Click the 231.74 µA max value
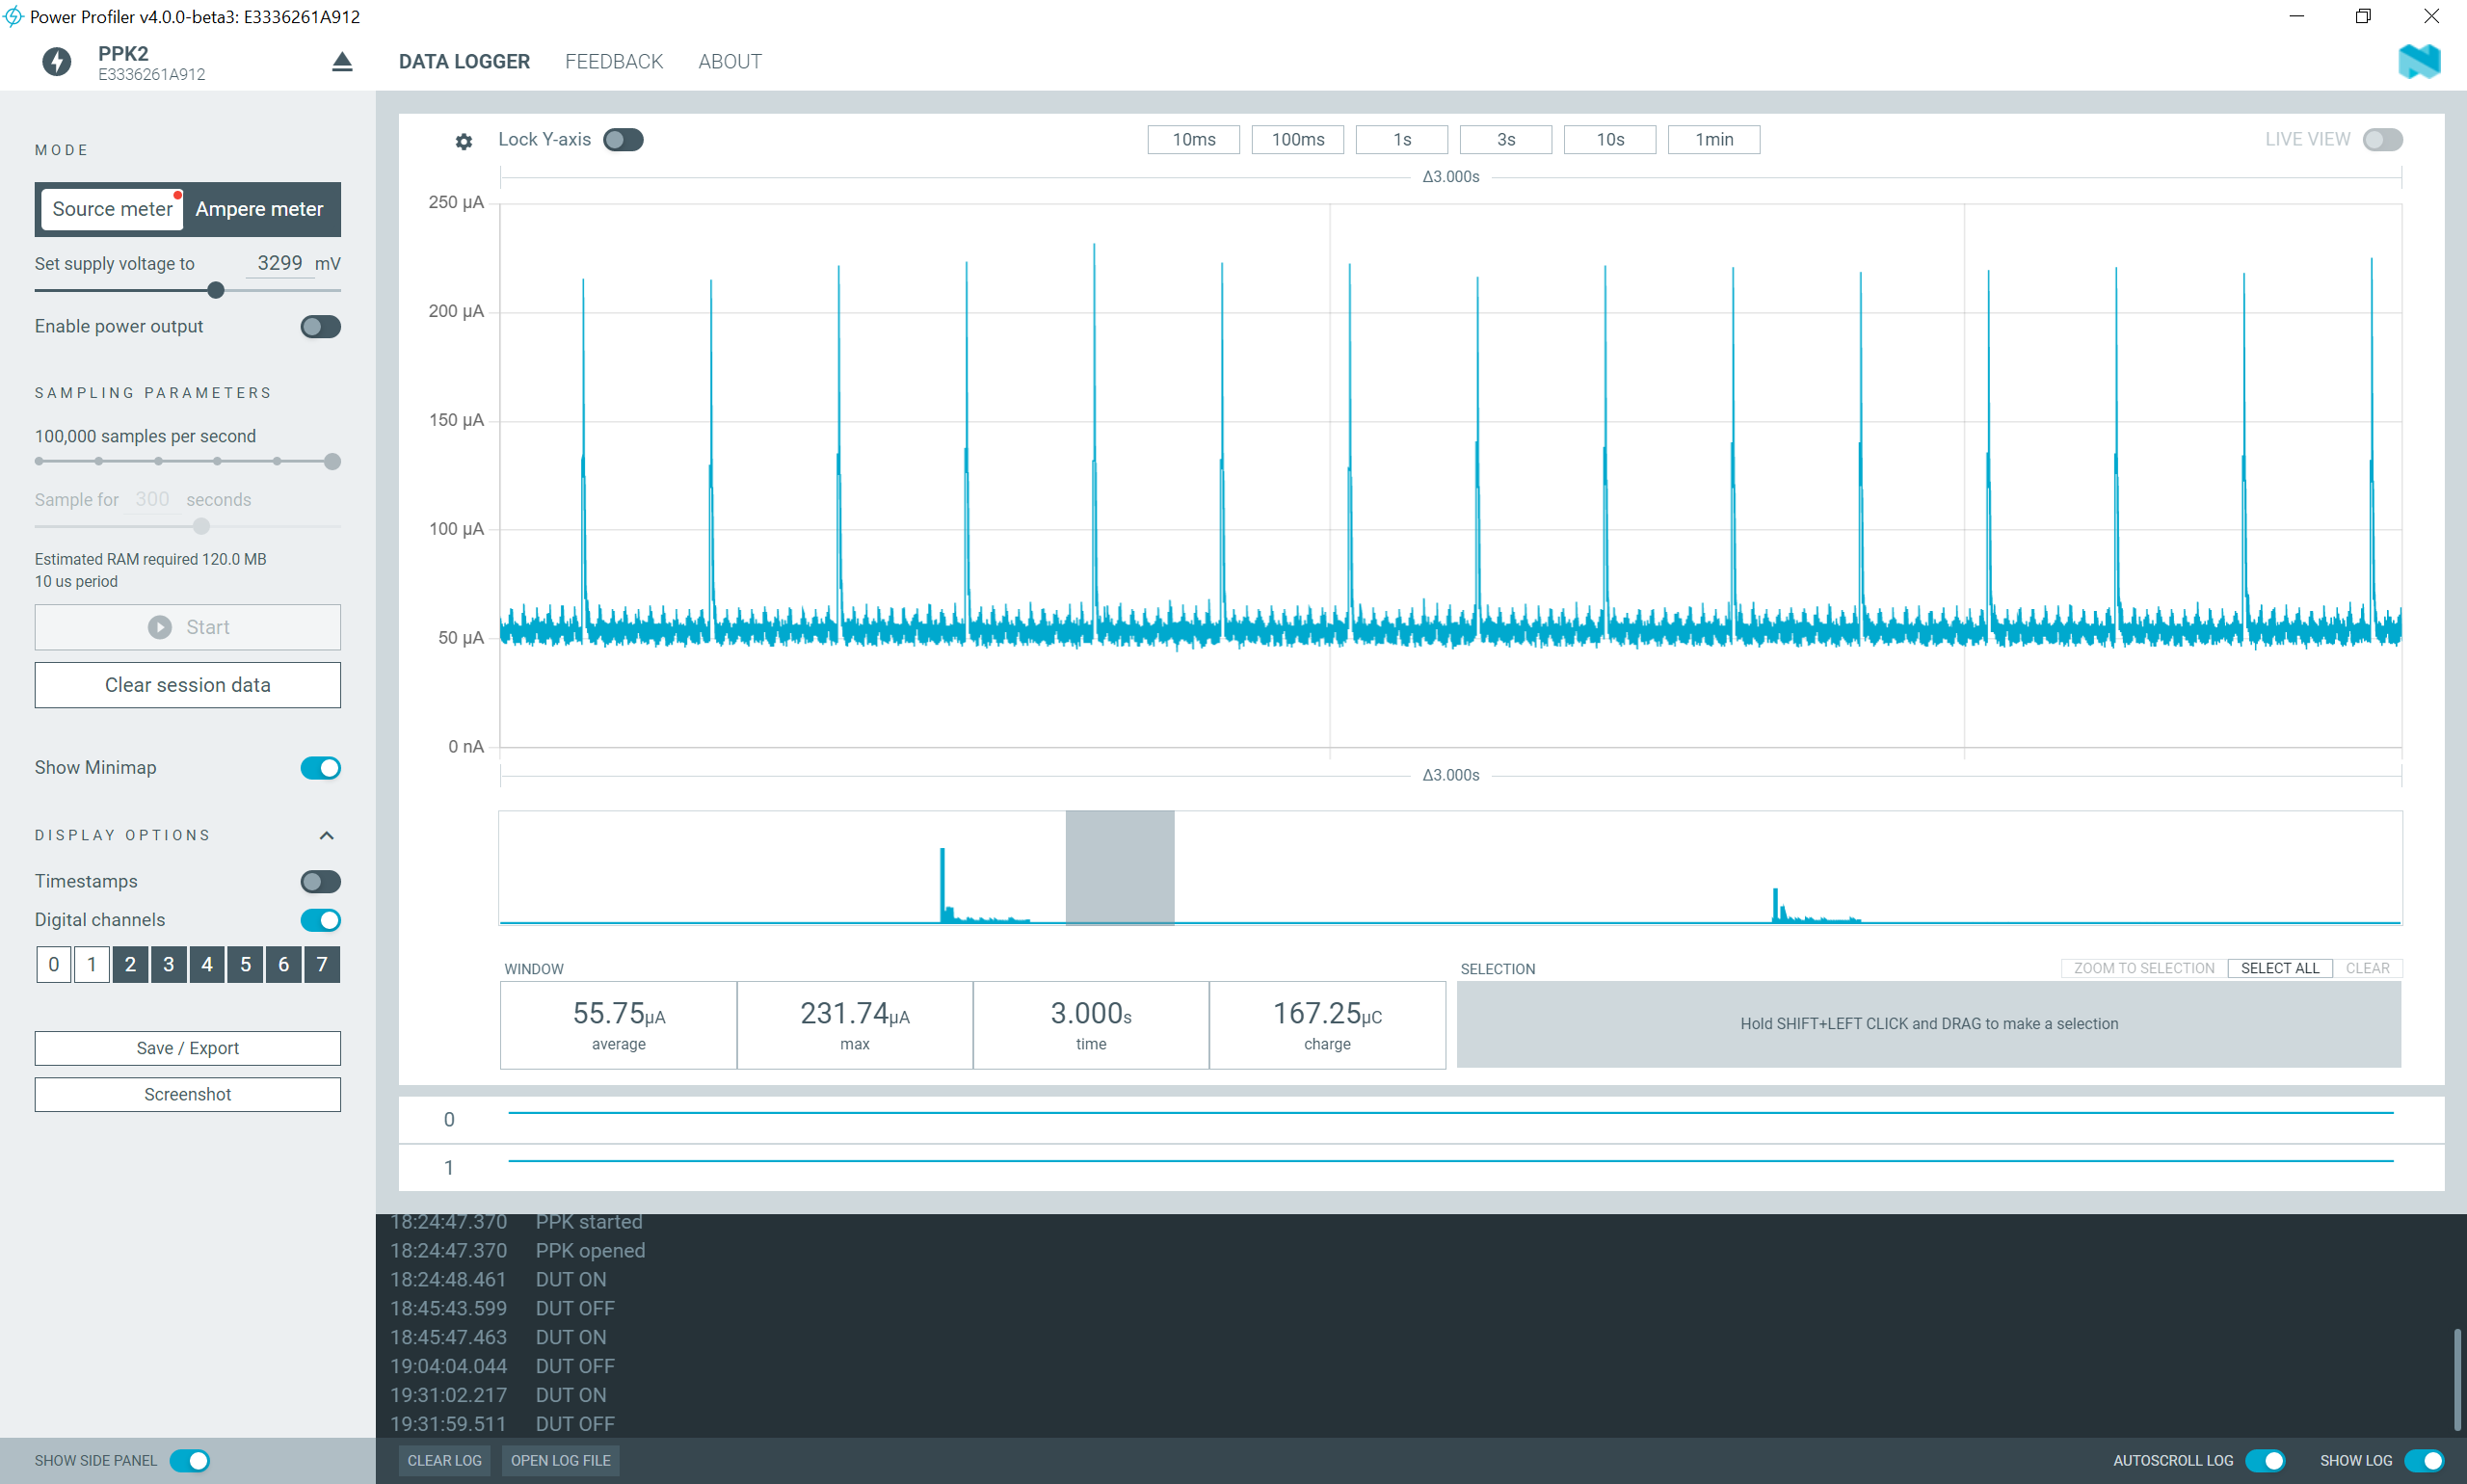The image size is (2467, 1484). [855, 1015]
